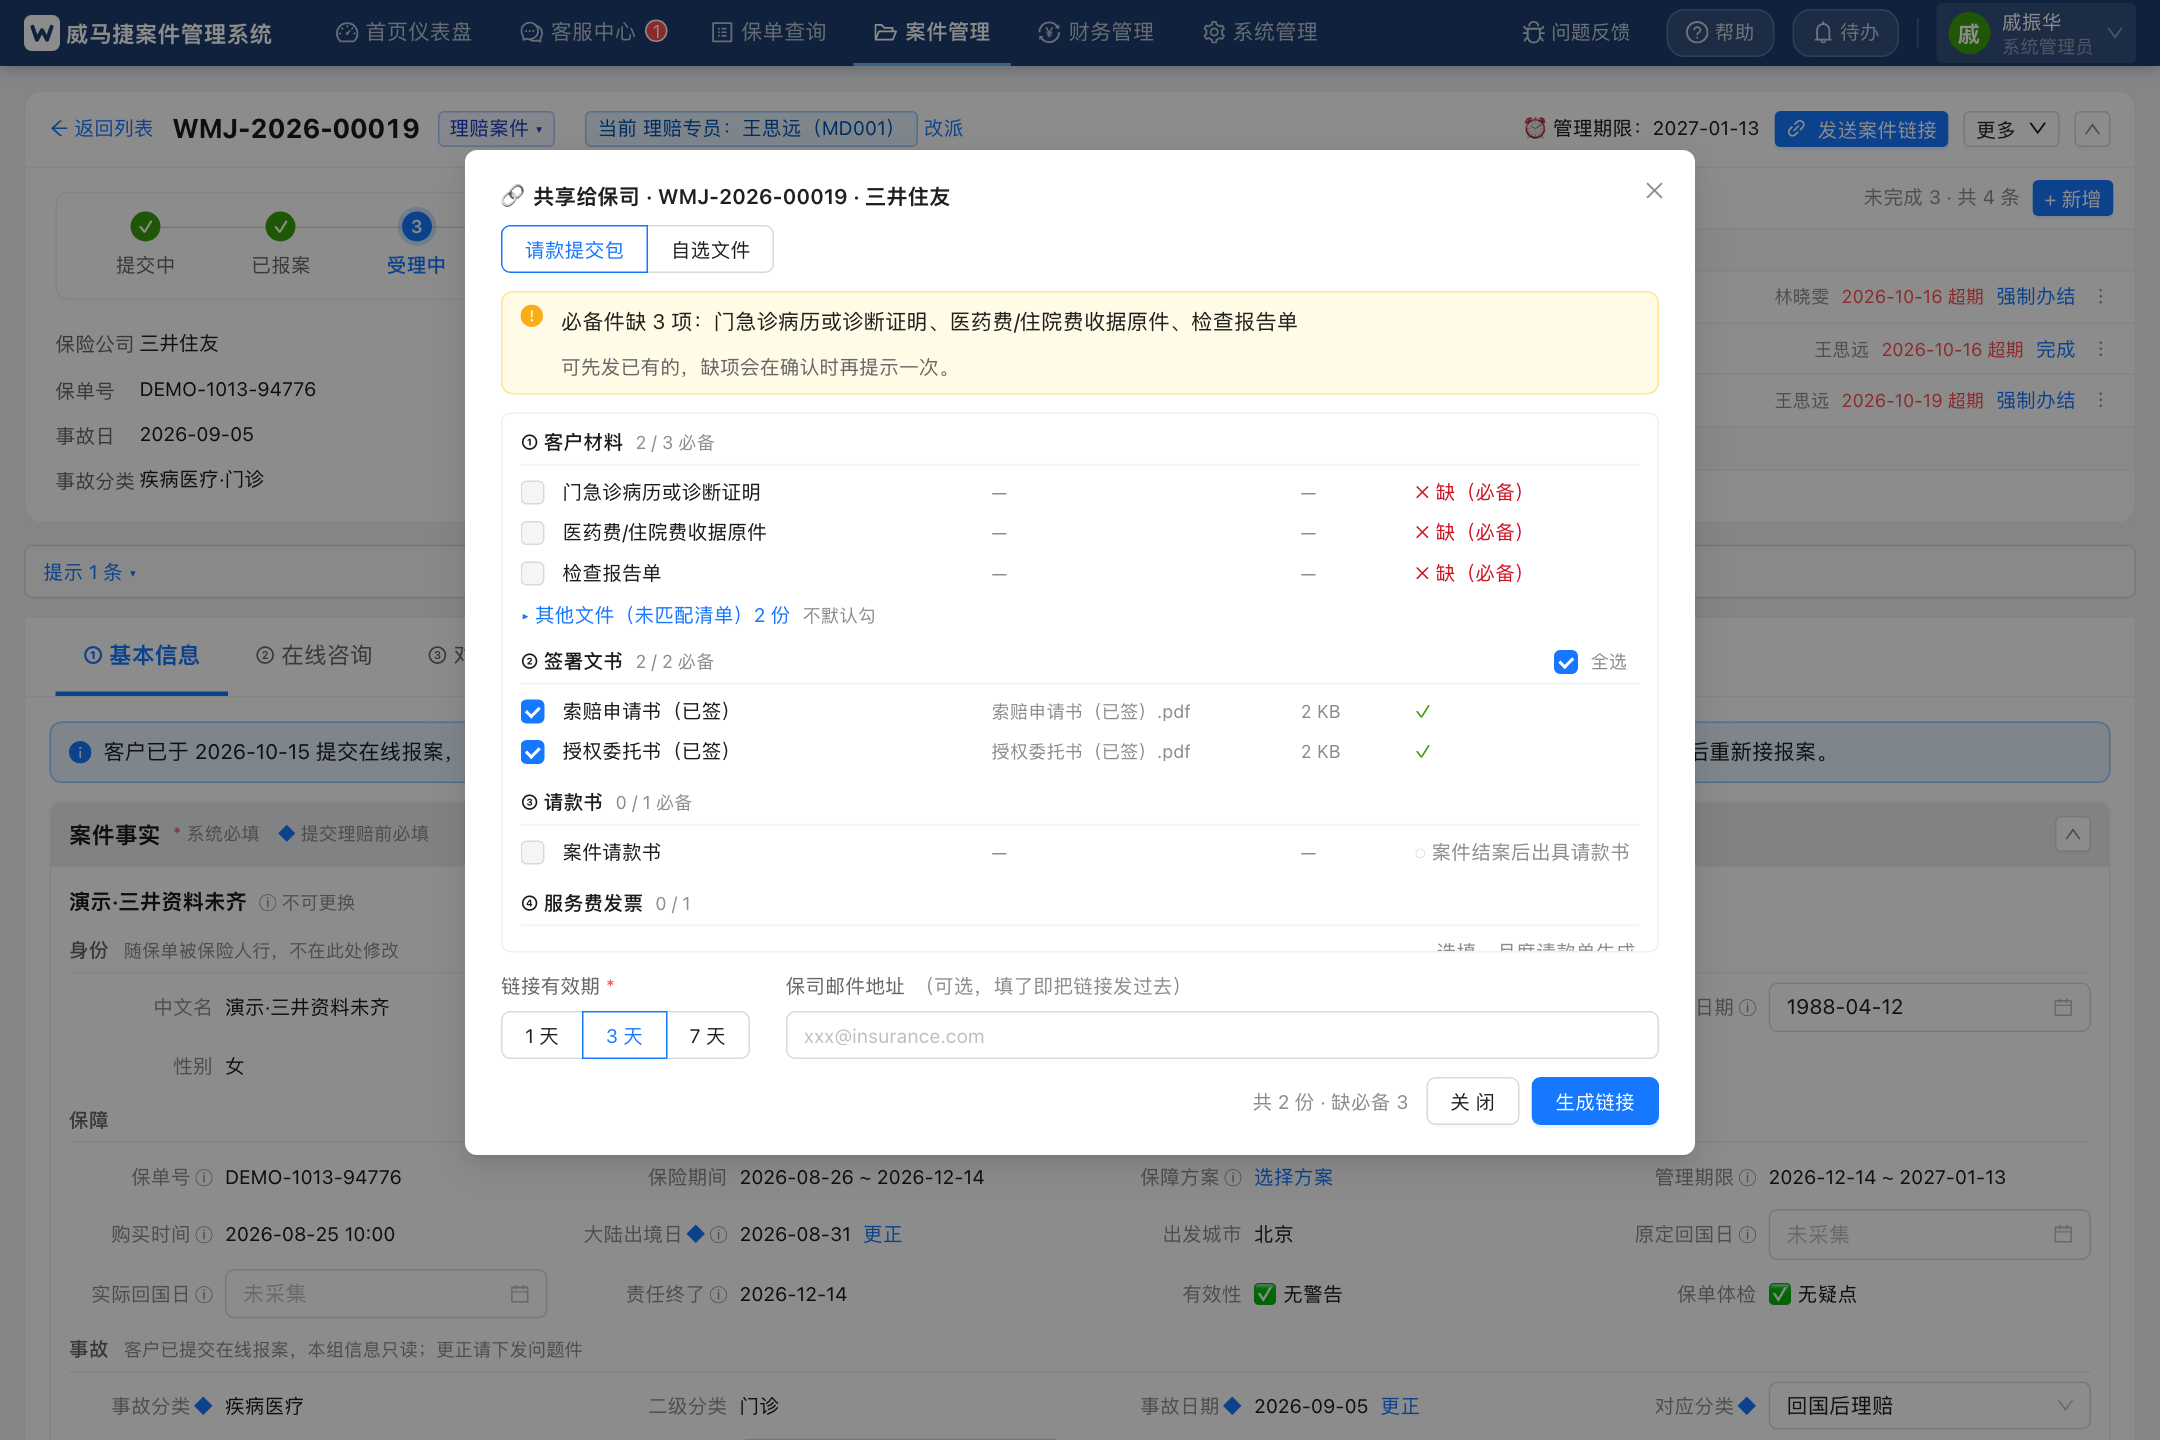Image resolution: width=2160 pixels, height=1440 pixels.
Task: Select 1 天 link validity option
Action: [x=541, y=1035]
